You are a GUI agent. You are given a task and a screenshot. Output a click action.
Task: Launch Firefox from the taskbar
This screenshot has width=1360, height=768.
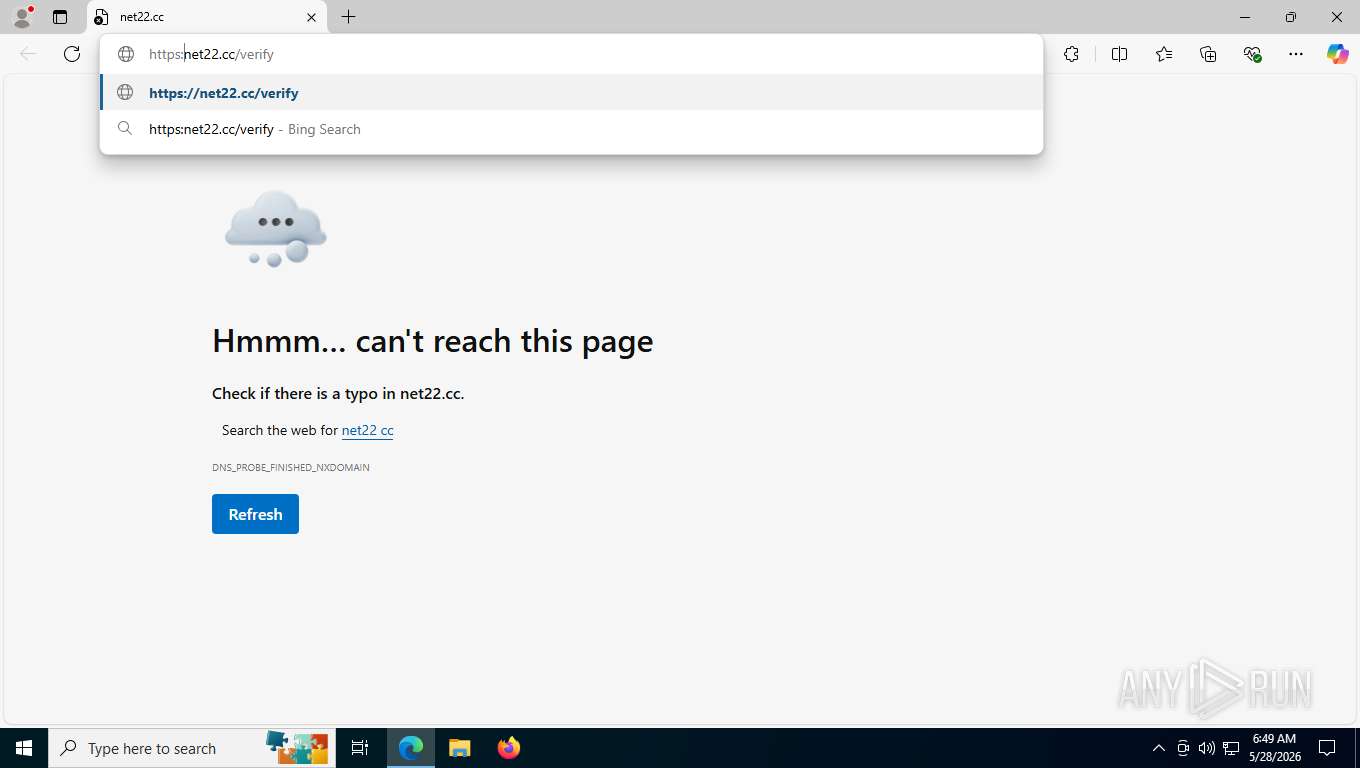pyautogui.click(x=509, y=748)
